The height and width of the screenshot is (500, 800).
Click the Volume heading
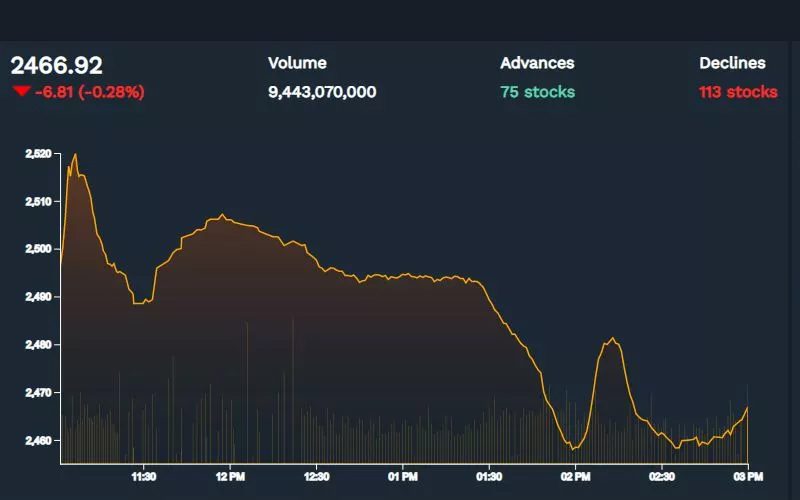pos(298,63)
